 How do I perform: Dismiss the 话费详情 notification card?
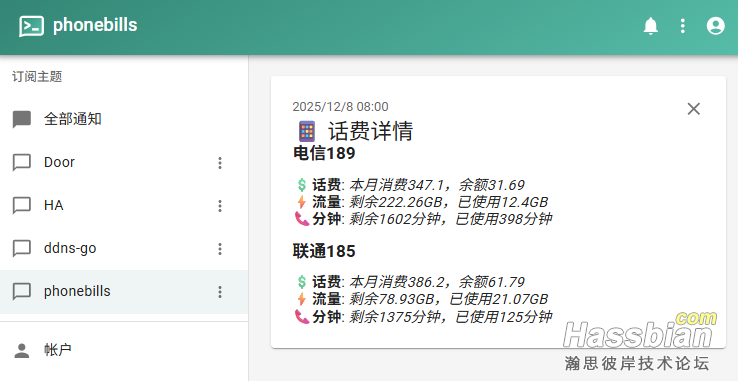tap(693, 109)
